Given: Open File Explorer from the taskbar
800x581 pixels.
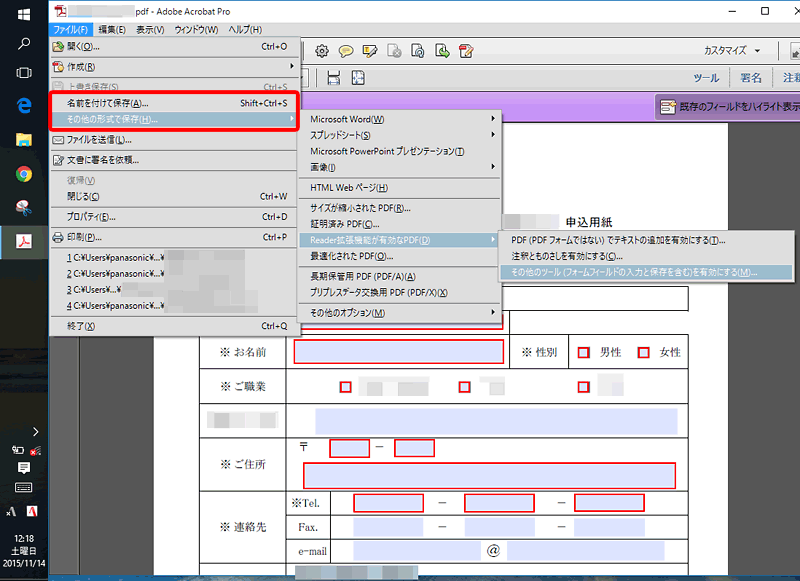Looking at the screenshot, I should (x=23, y=139).
